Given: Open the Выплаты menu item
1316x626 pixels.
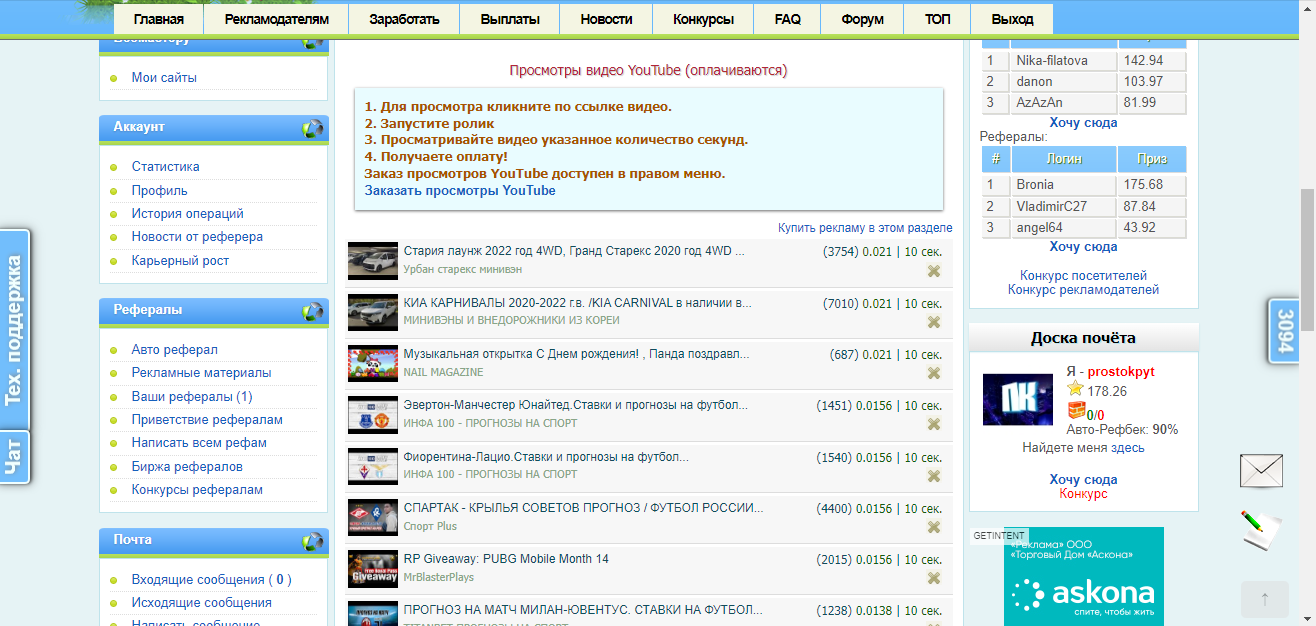Looking at the screenshot, I should (x=510, y=19).
